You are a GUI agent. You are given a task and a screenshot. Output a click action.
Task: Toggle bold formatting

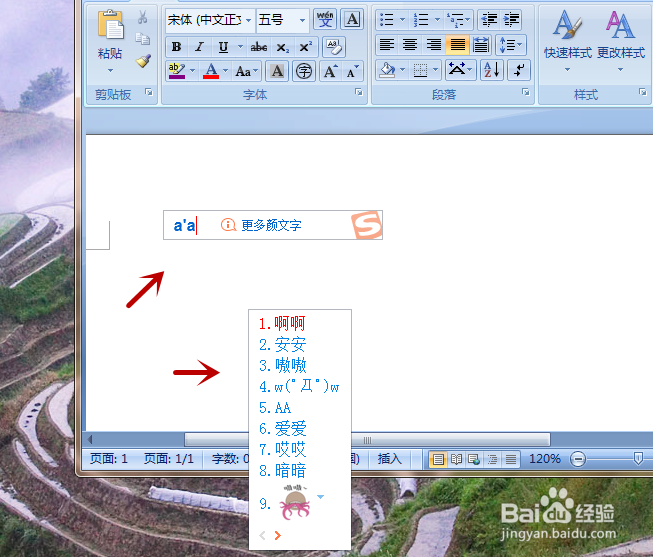pos(177,47)
